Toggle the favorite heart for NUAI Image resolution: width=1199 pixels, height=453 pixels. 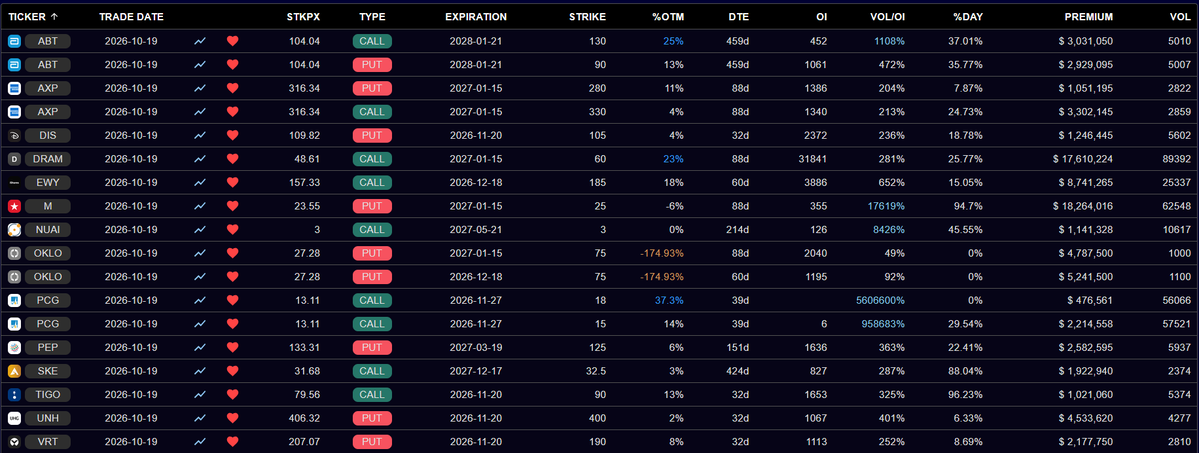233,230
